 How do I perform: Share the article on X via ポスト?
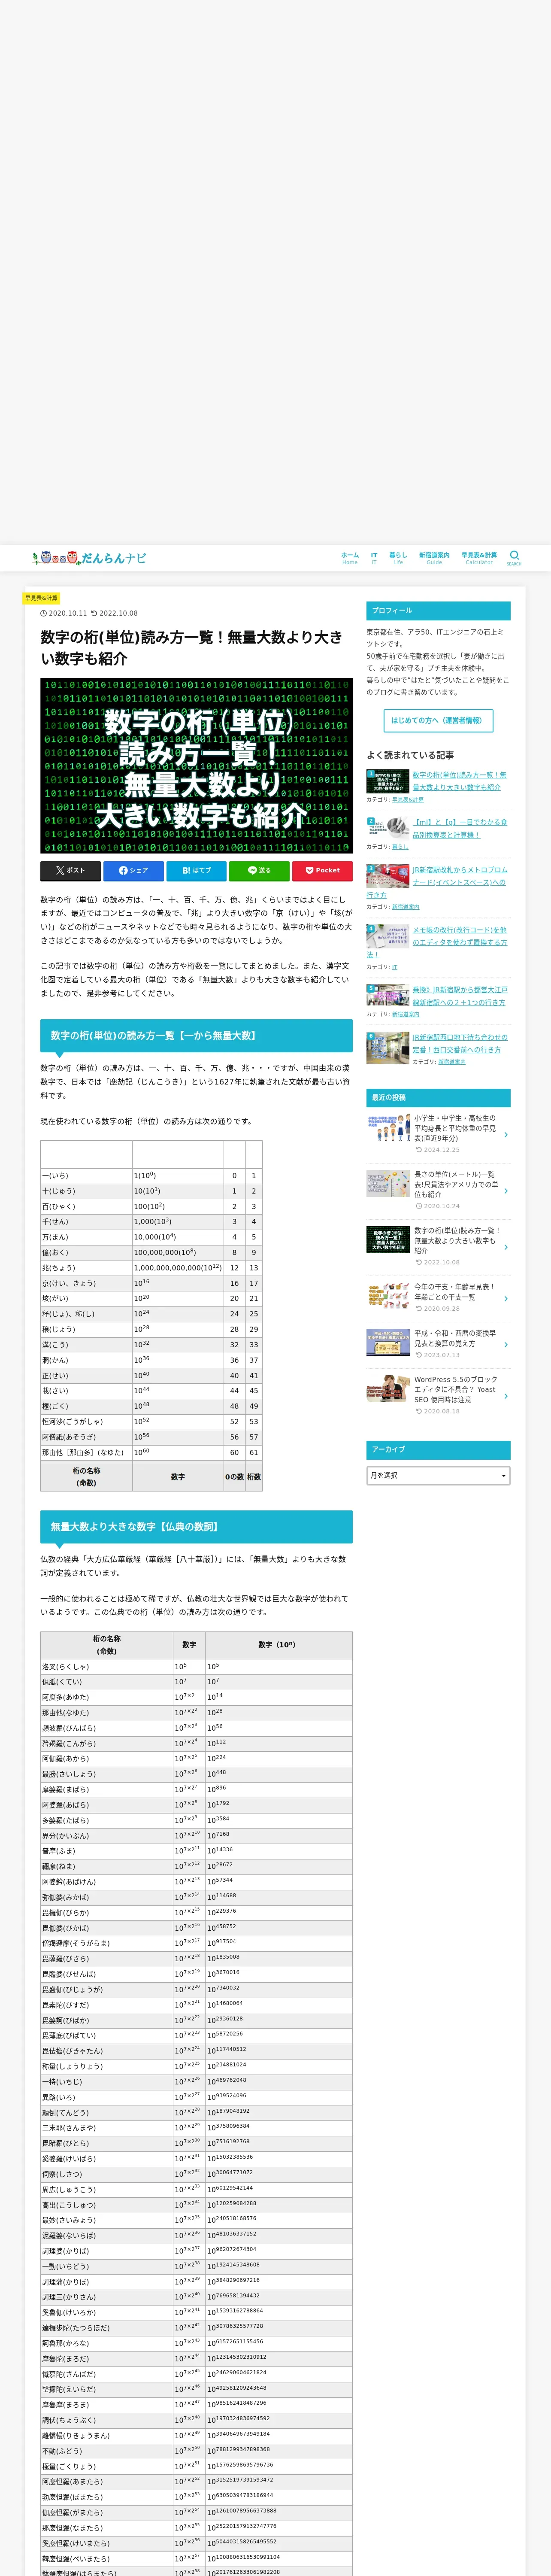70,871
